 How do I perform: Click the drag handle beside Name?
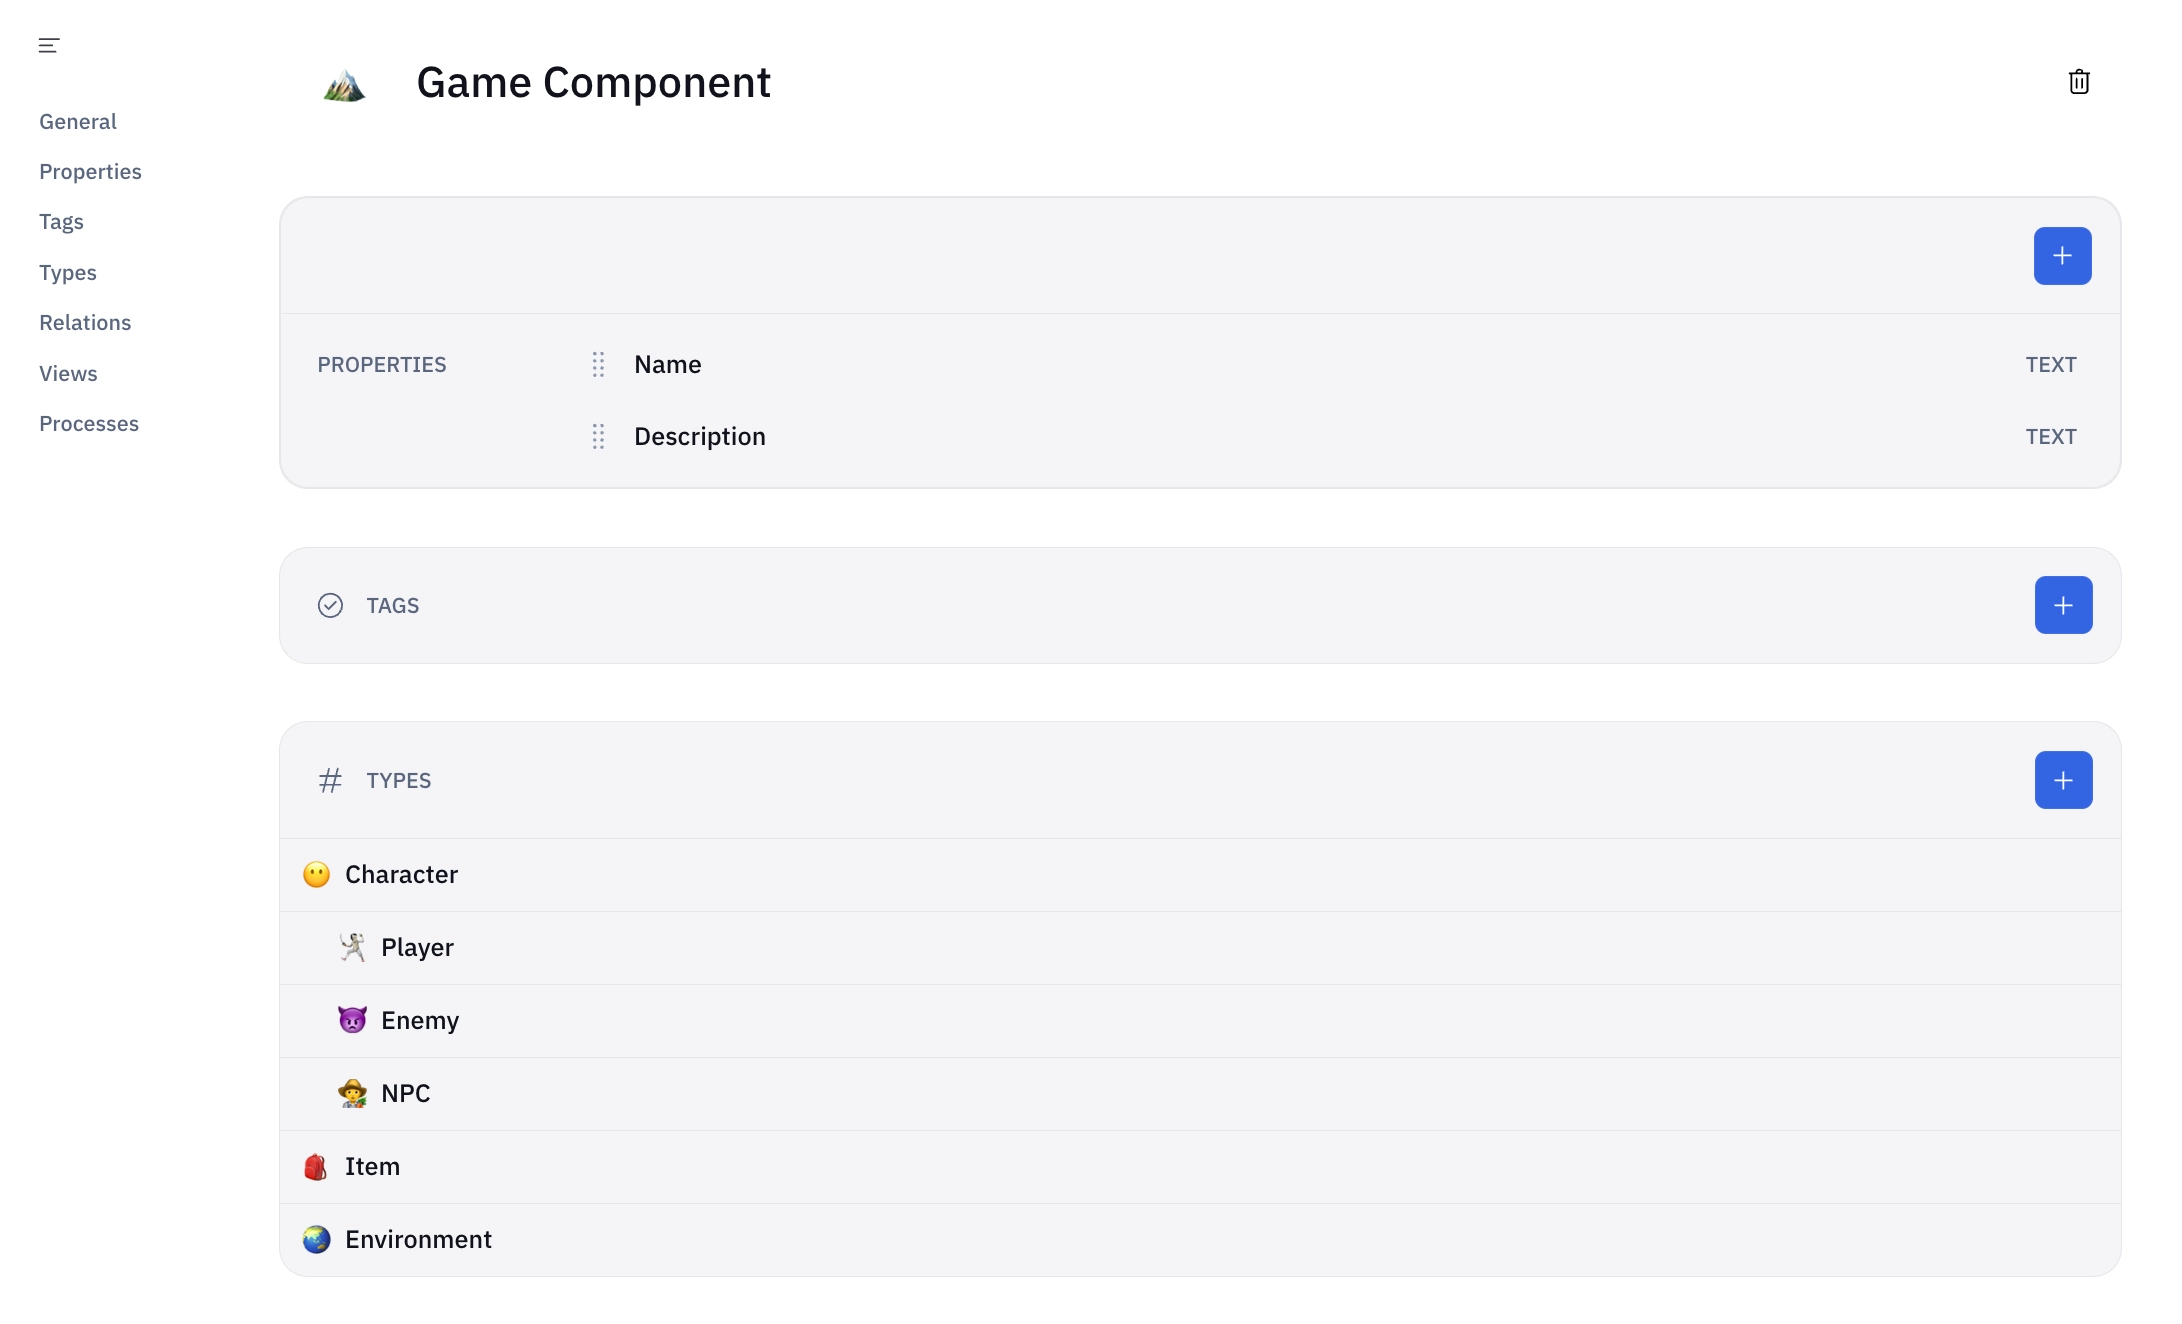point(598,365)
